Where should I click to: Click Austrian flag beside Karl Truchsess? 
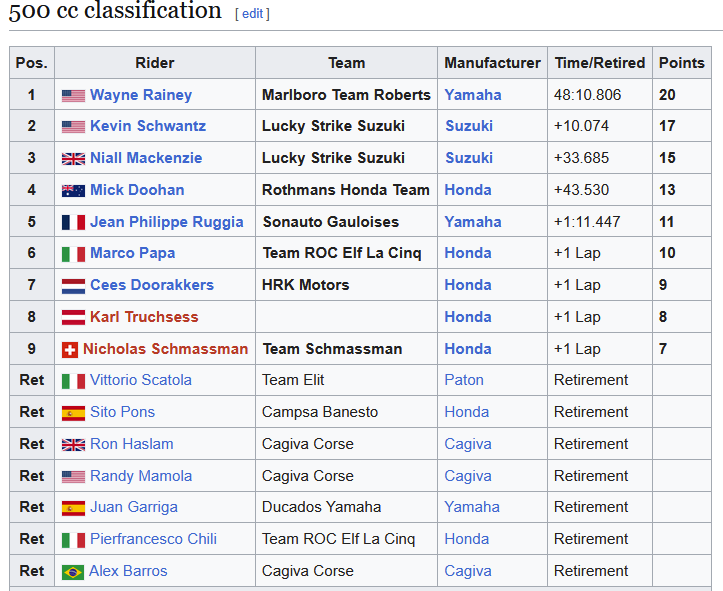tap(73, 318)
